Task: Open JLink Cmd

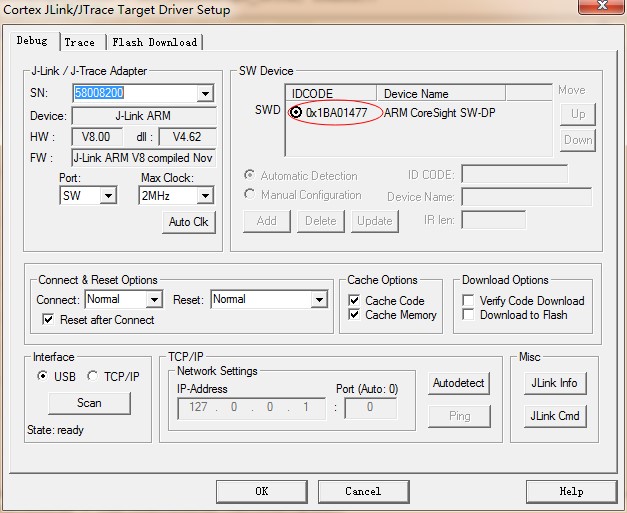Action: coord(555,416)
